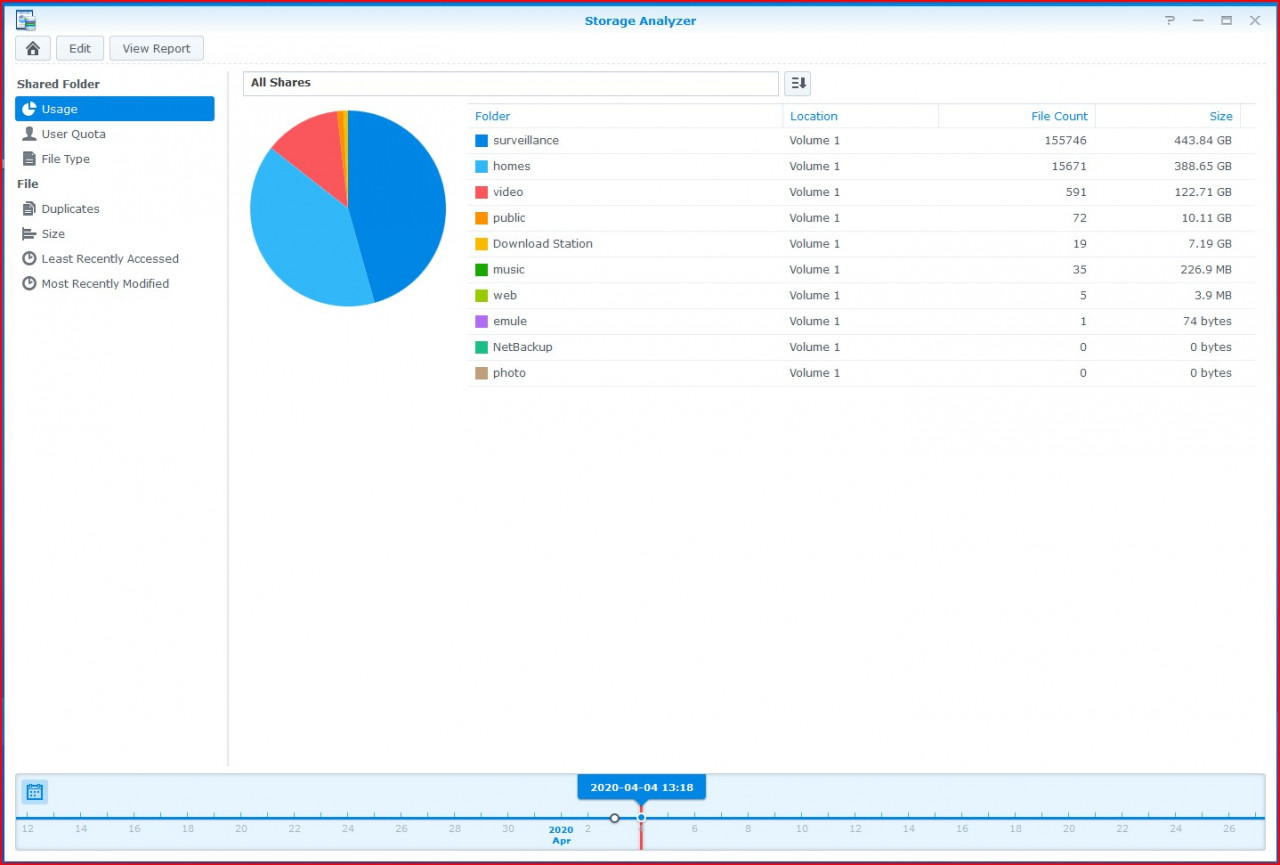The width and height of the screenshot is (1280, 865).
Task: Click the Most Recently Modified clock icon
Action: [x=29, y=284]
